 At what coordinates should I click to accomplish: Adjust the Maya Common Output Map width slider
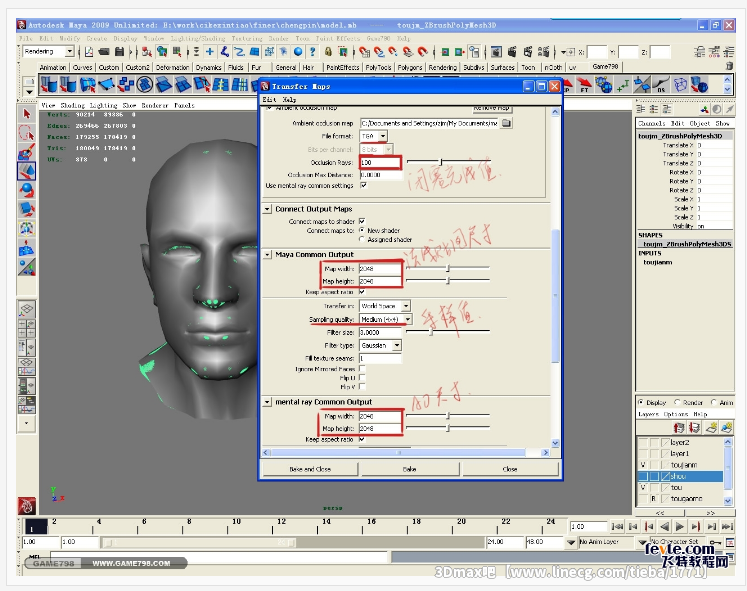click(448, 269)
